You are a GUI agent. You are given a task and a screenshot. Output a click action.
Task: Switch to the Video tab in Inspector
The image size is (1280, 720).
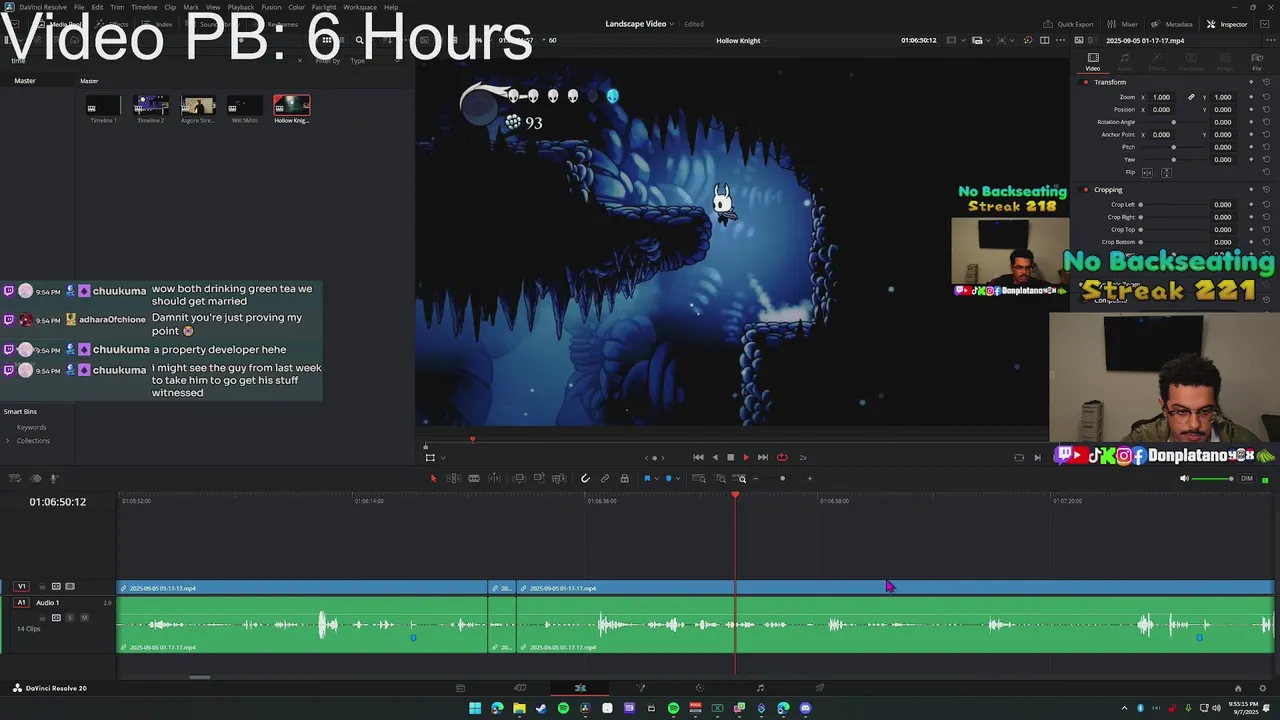1093,62
